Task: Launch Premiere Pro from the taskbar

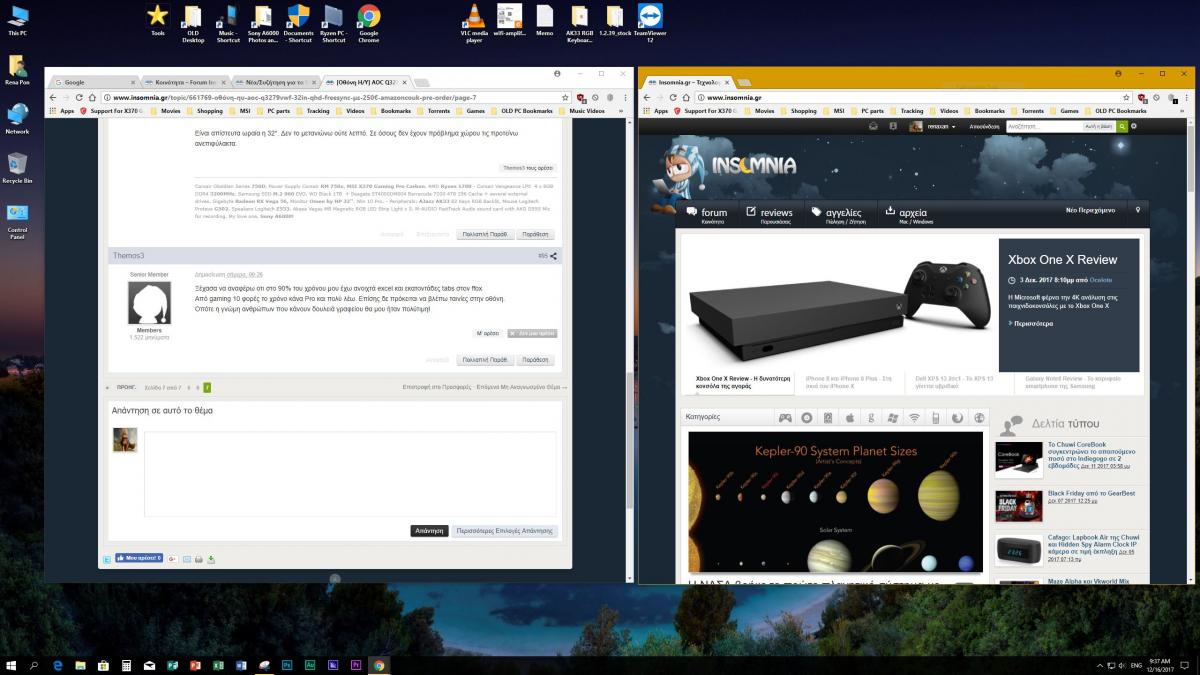Action: pos(355,664)
